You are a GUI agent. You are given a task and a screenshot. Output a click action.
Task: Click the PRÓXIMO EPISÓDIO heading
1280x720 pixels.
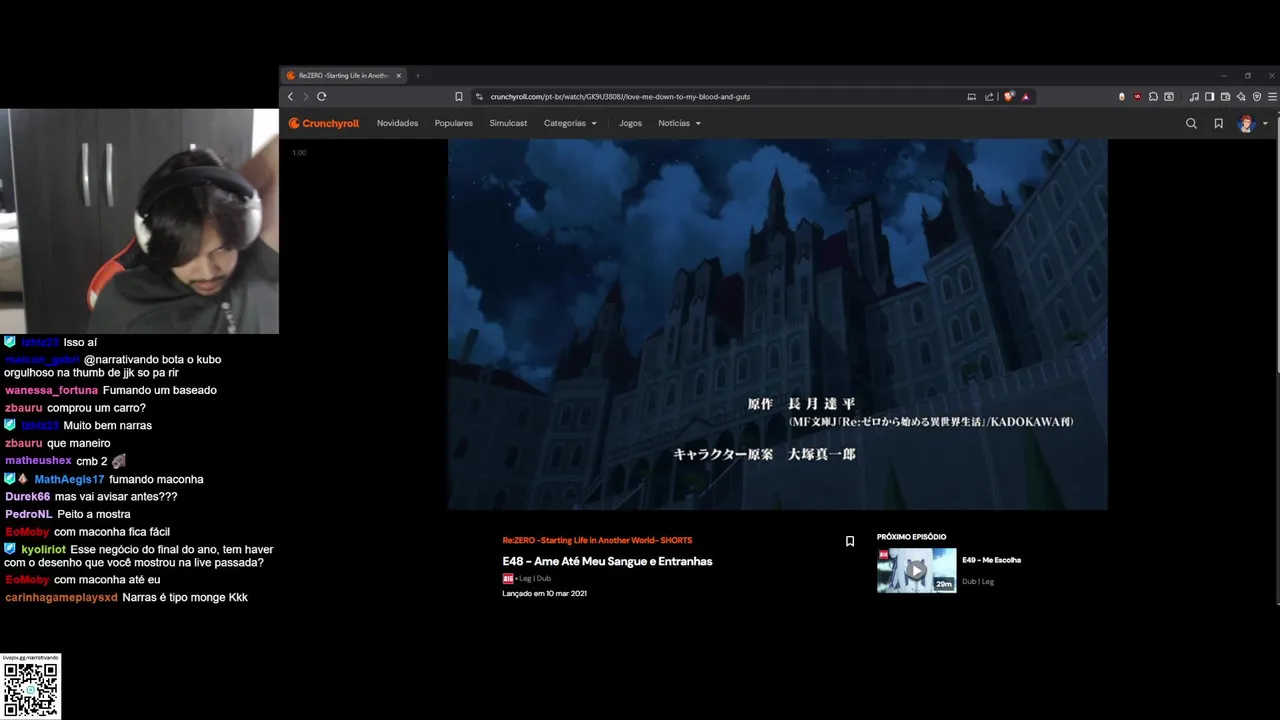pyautogui.click(x=911, y=537)
